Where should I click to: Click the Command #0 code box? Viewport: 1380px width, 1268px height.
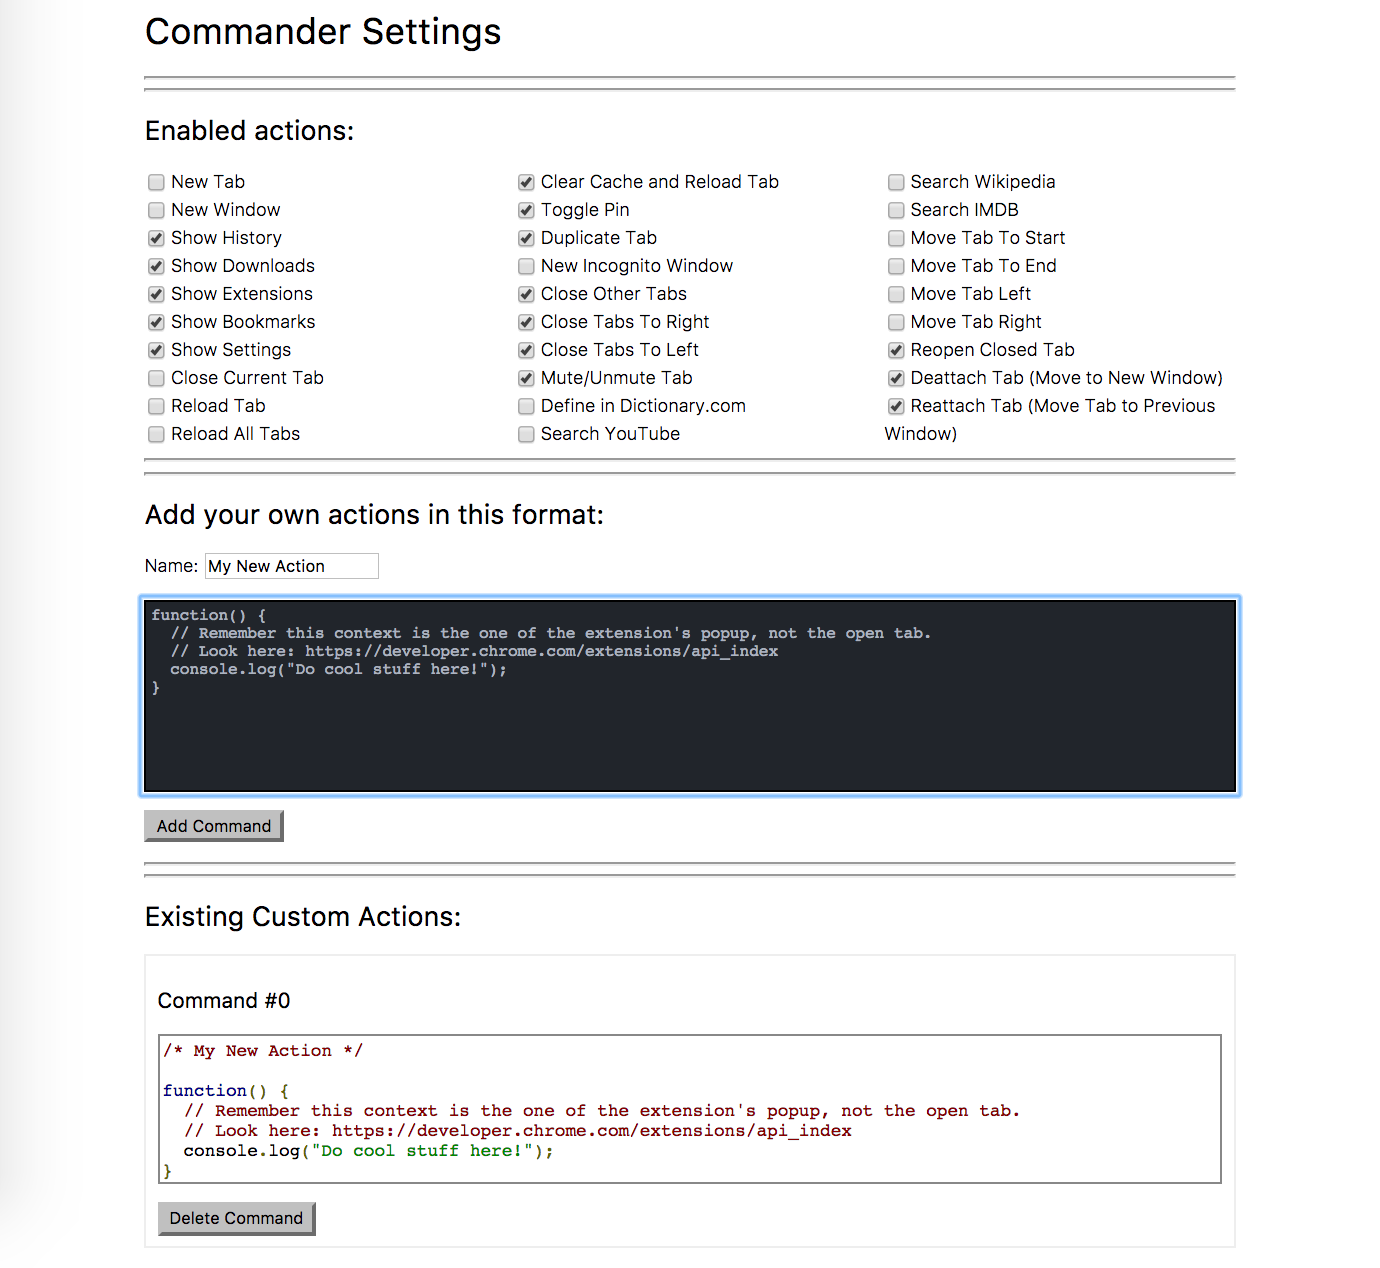pyautogui.click(x=690, y=1109)
